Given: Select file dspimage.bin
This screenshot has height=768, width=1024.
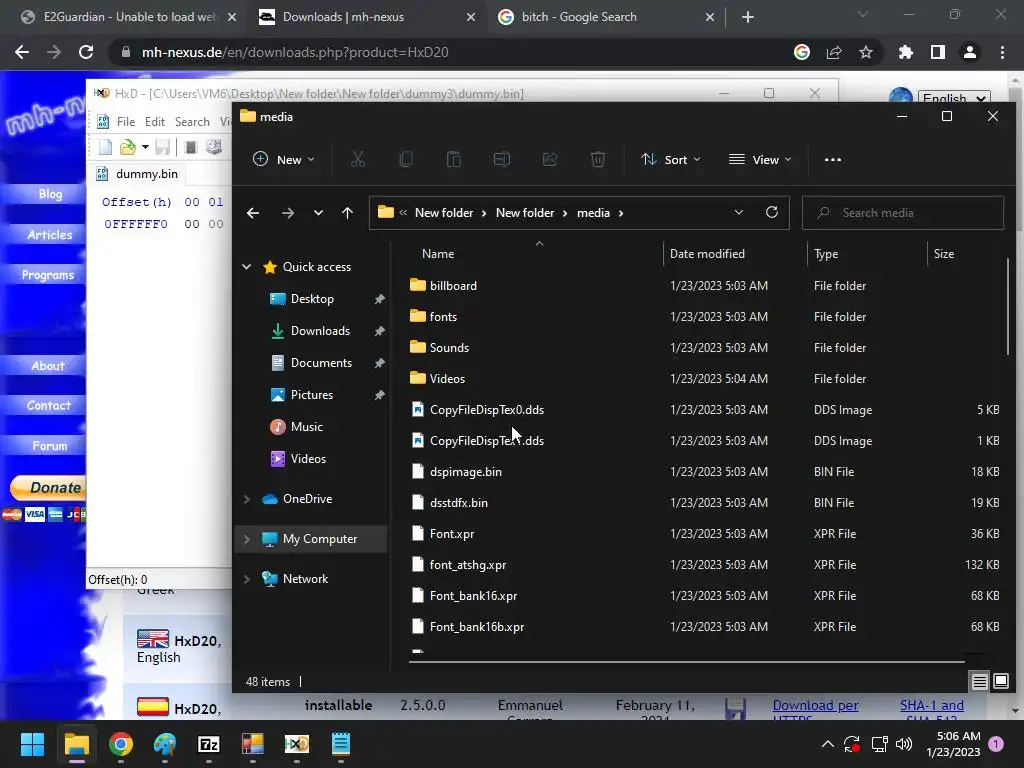Looking at the screenshot, I should tap(466, 472).
